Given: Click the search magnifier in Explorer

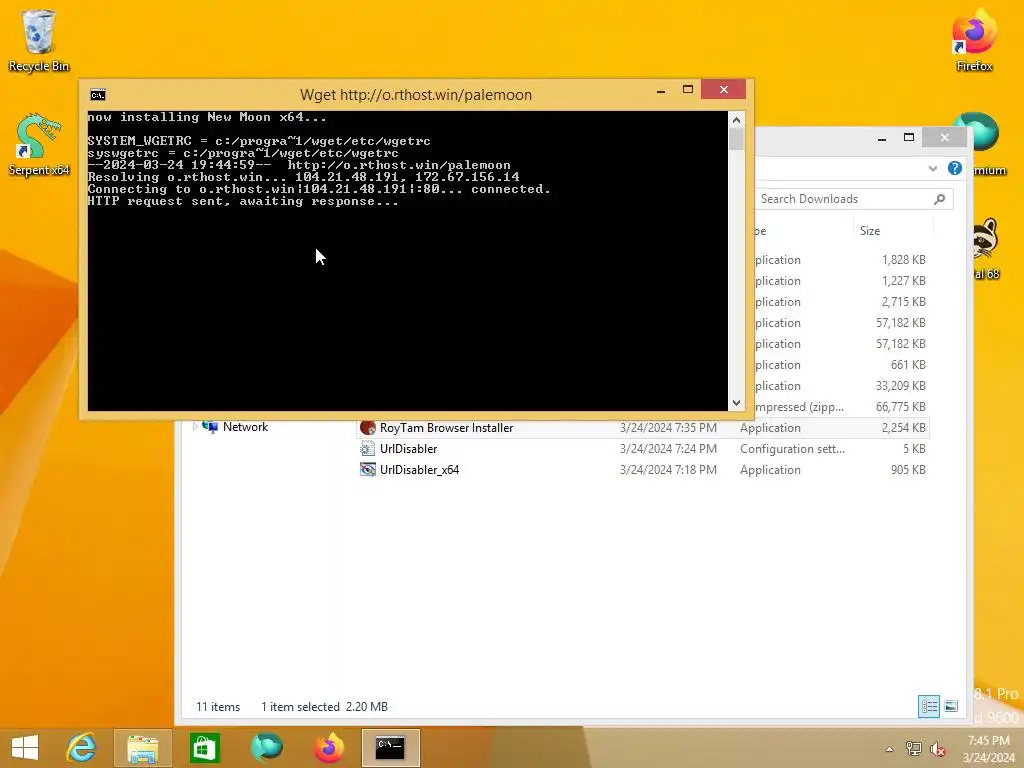Looking at the screenshot, I should click(x=940, y=199).
